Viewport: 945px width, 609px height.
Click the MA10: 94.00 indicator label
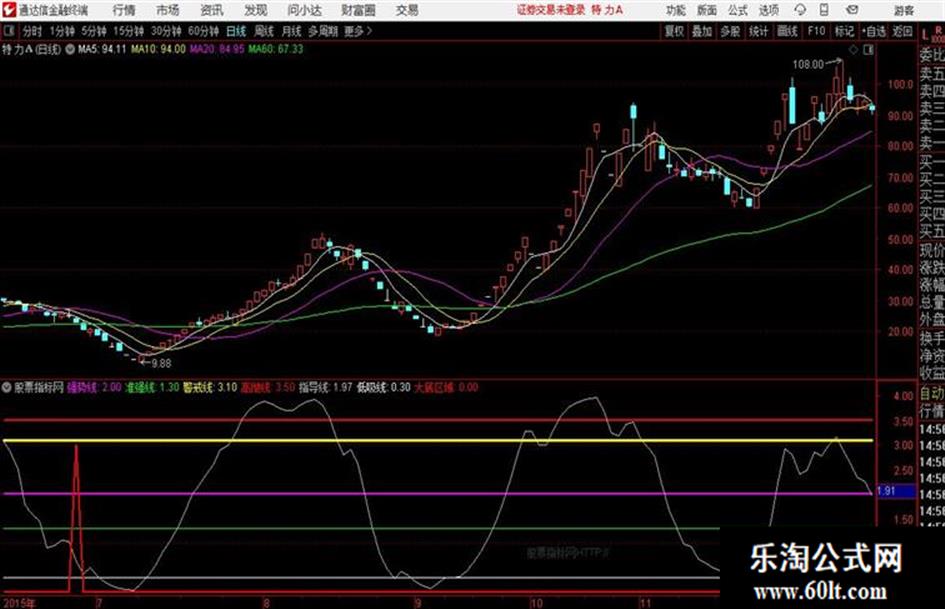tap(159, 49)
